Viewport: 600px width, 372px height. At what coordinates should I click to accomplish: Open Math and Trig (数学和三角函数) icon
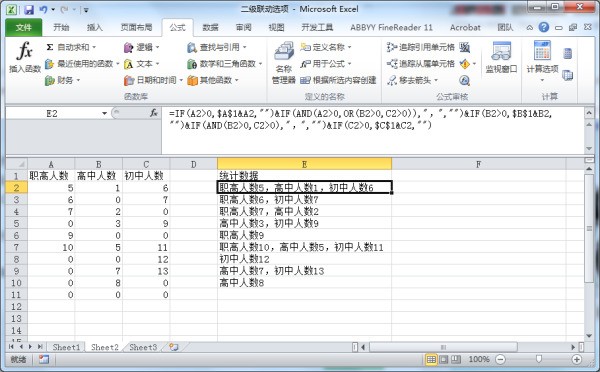click(x=192, y=64)
